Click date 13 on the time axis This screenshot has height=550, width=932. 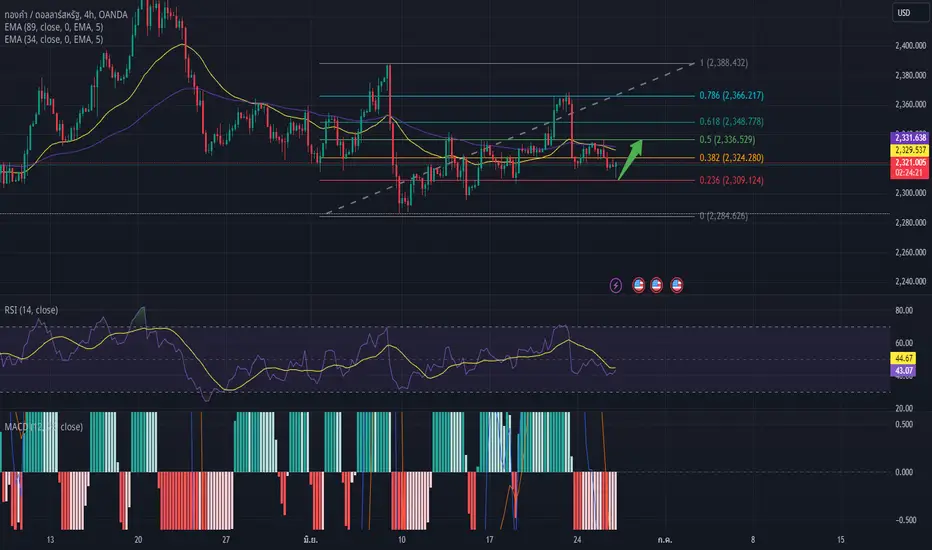coord(50,540)
